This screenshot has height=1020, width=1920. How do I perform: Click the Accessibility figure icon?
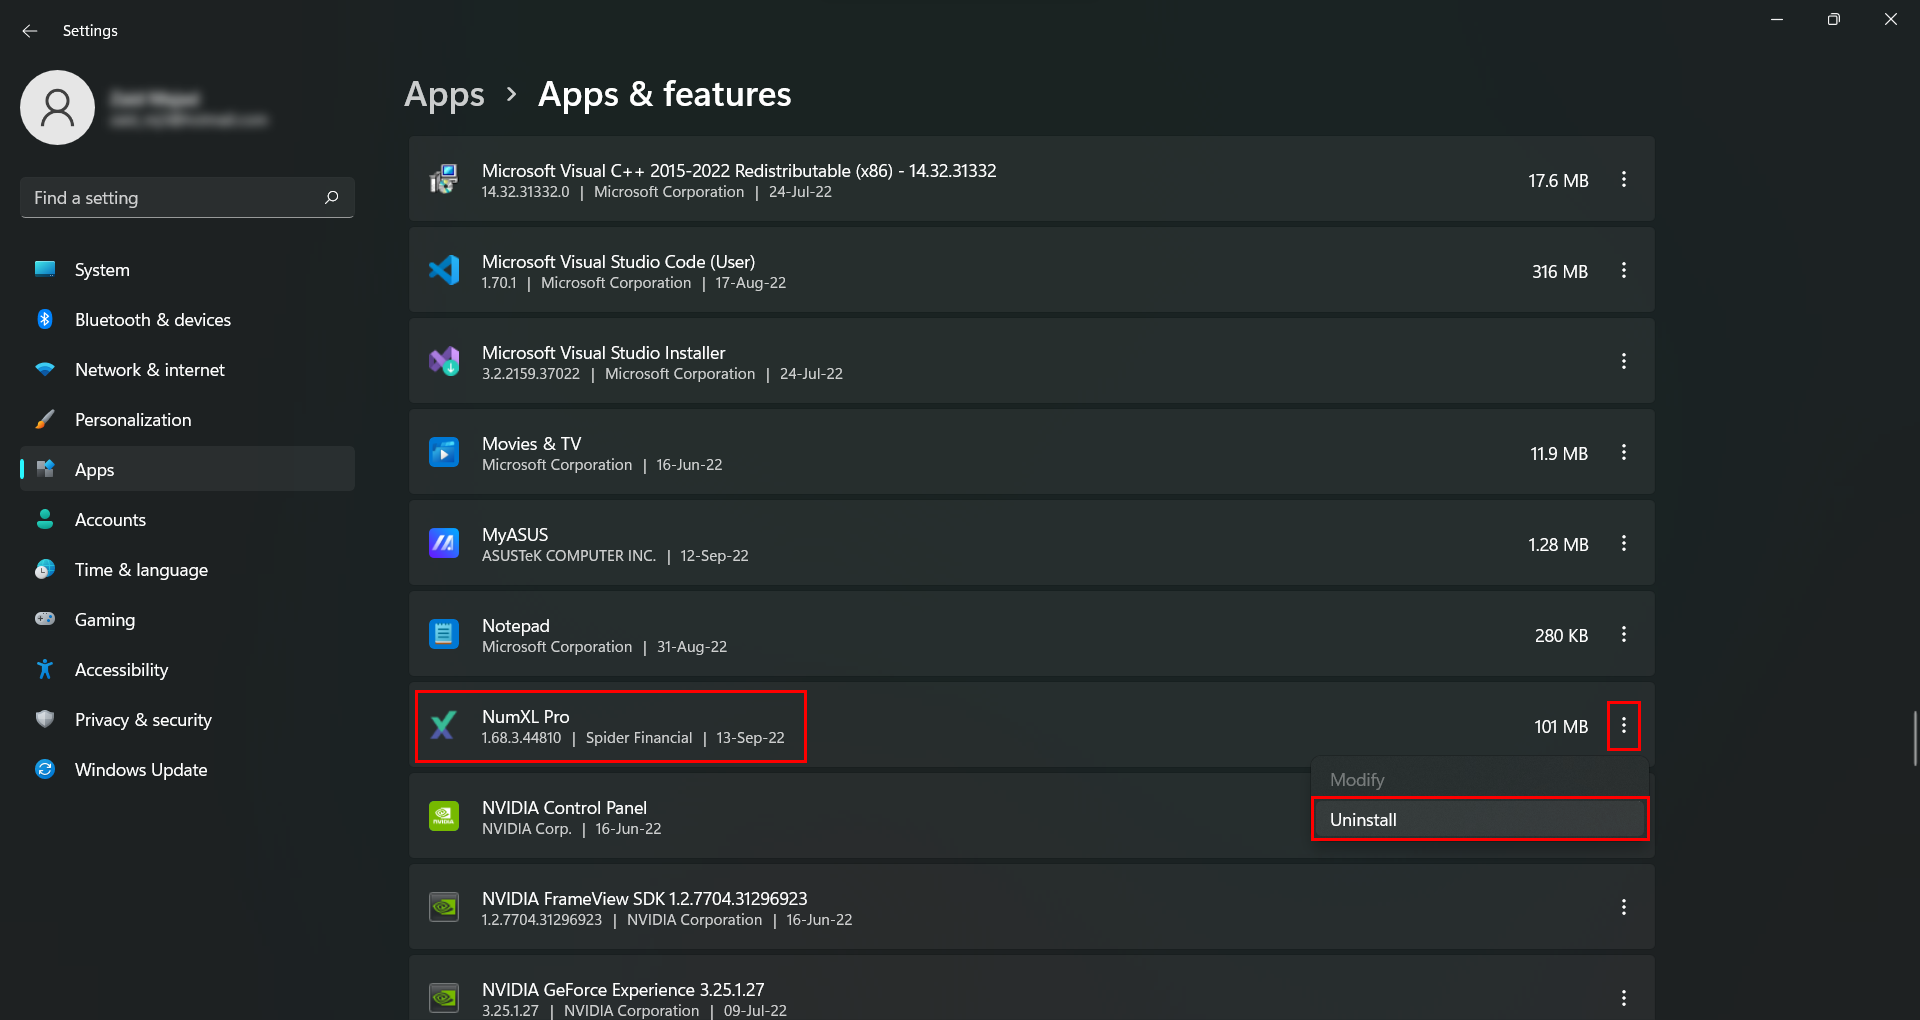tap(45, 669)
